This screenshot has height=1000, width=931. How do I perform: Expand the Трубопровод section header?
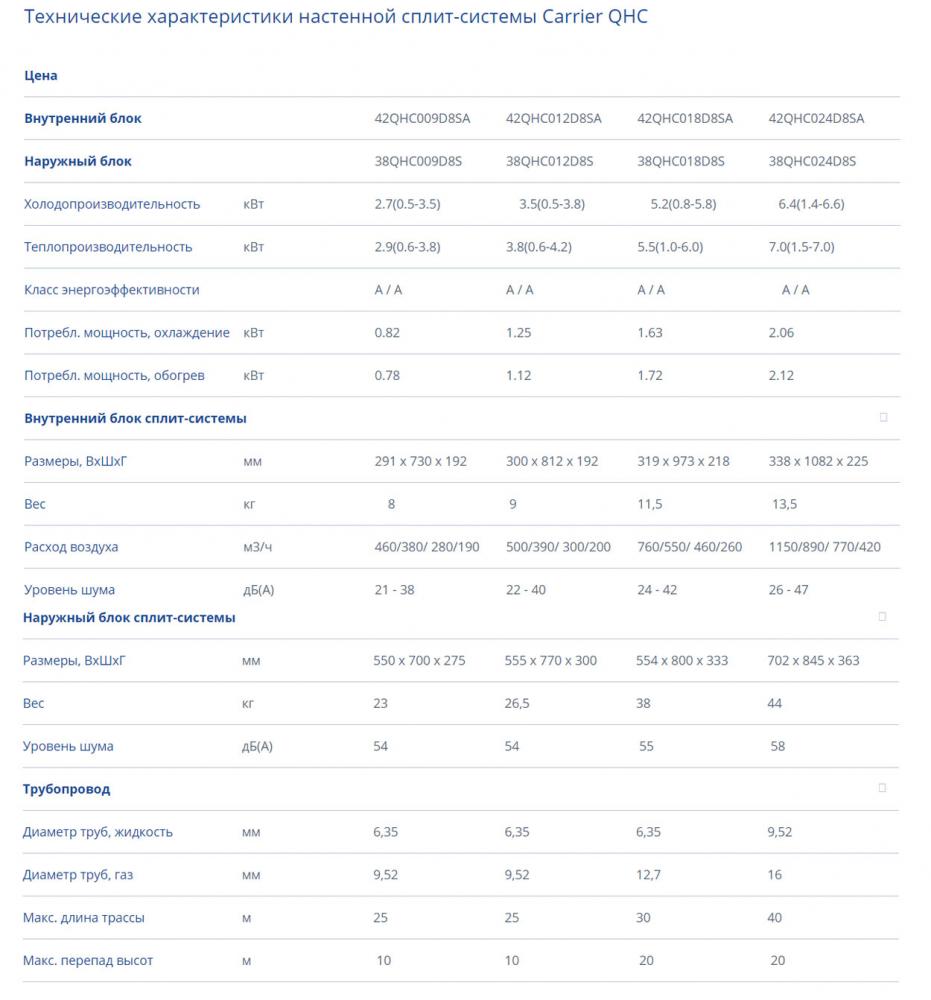pos(67,789)
